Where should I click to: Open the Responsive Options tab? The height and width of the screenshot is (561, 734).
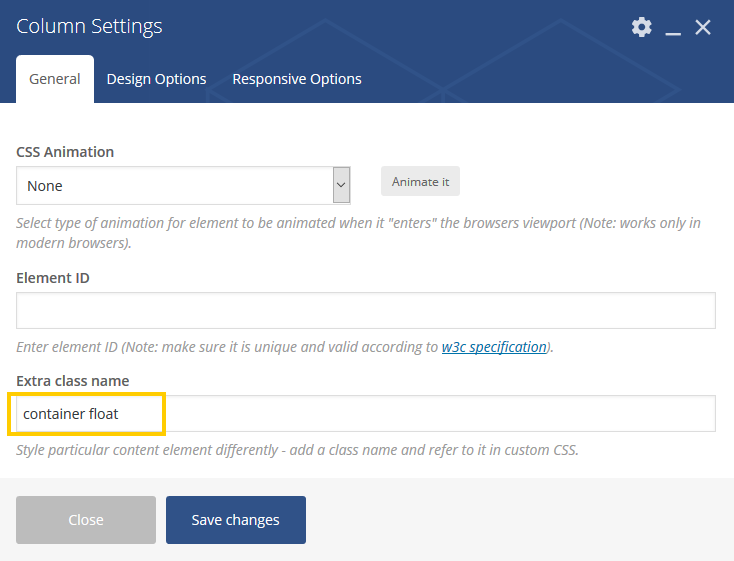297,79
